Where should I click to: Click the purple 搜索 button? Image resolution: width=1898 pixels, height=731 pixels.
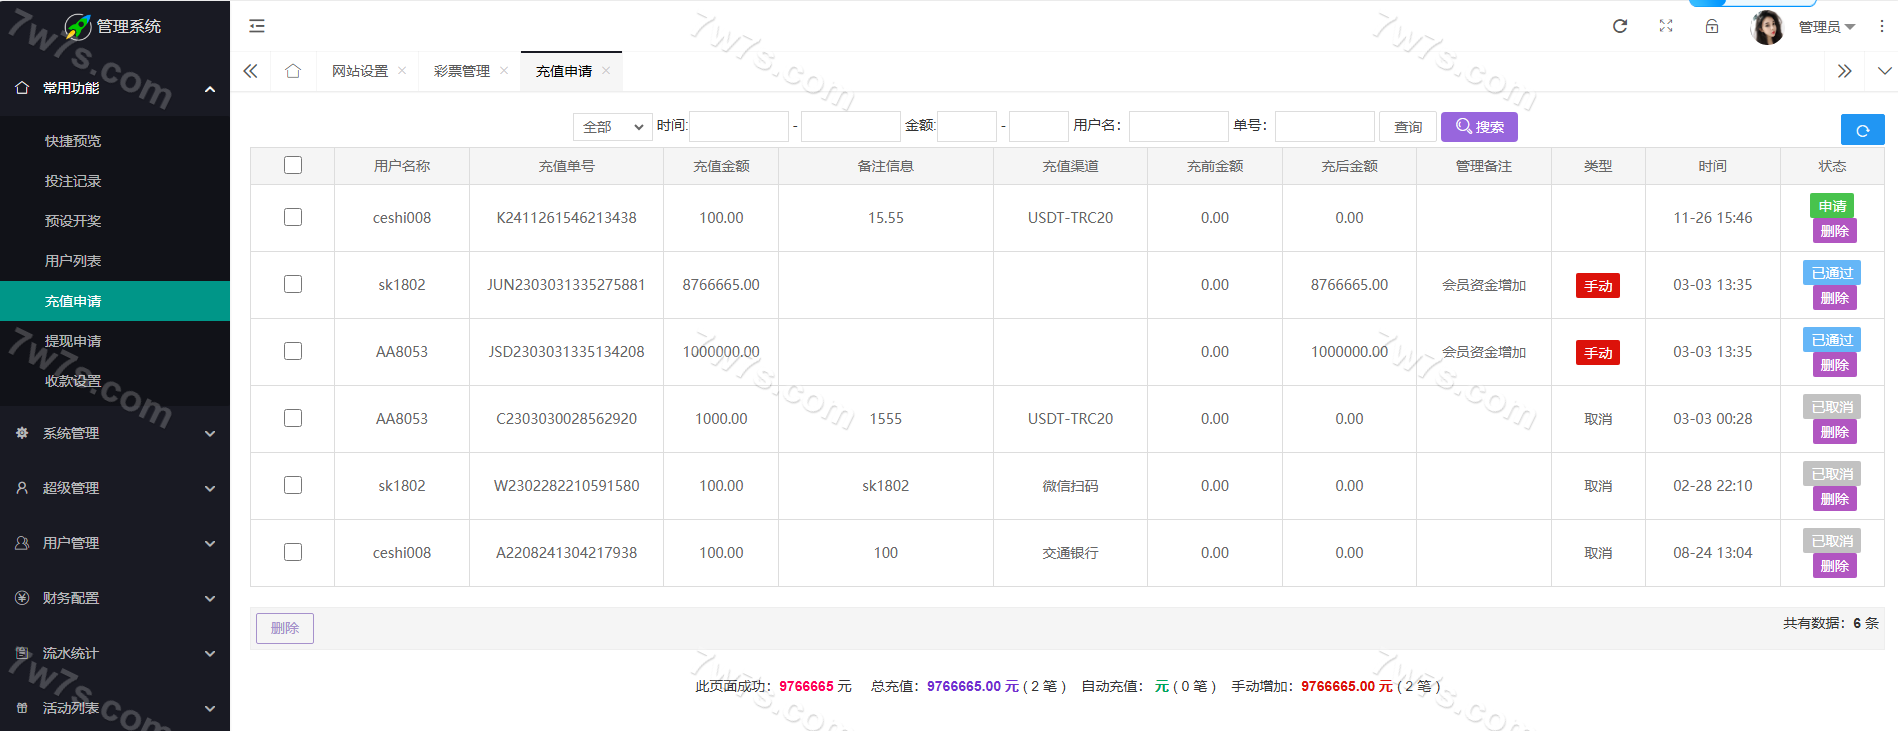1479,127
